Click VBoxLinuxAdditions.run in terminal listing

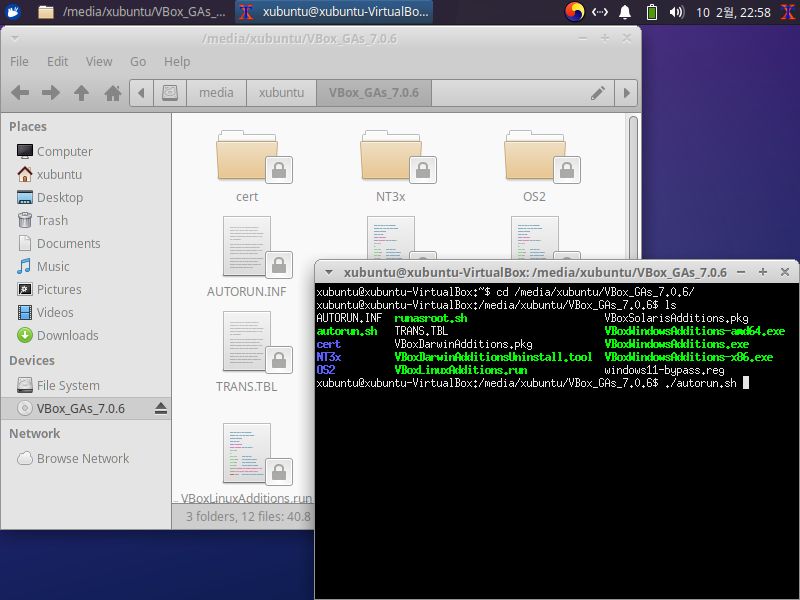461,370
